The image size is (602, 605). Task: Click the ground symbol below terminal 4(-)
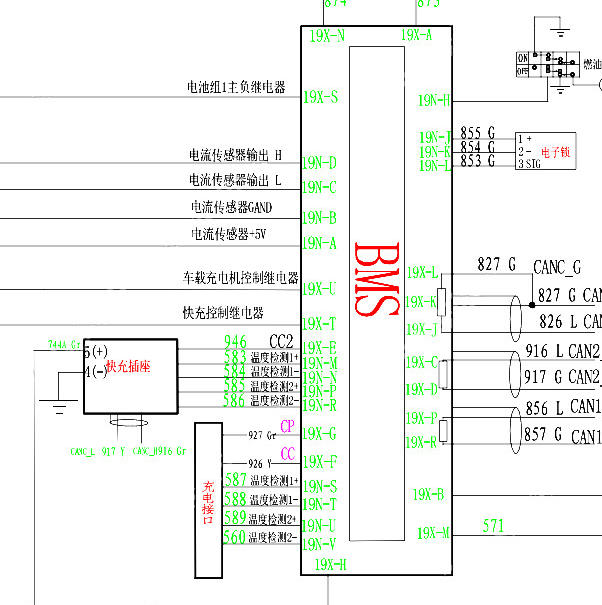pyautogui.click(x=59, y=407)
